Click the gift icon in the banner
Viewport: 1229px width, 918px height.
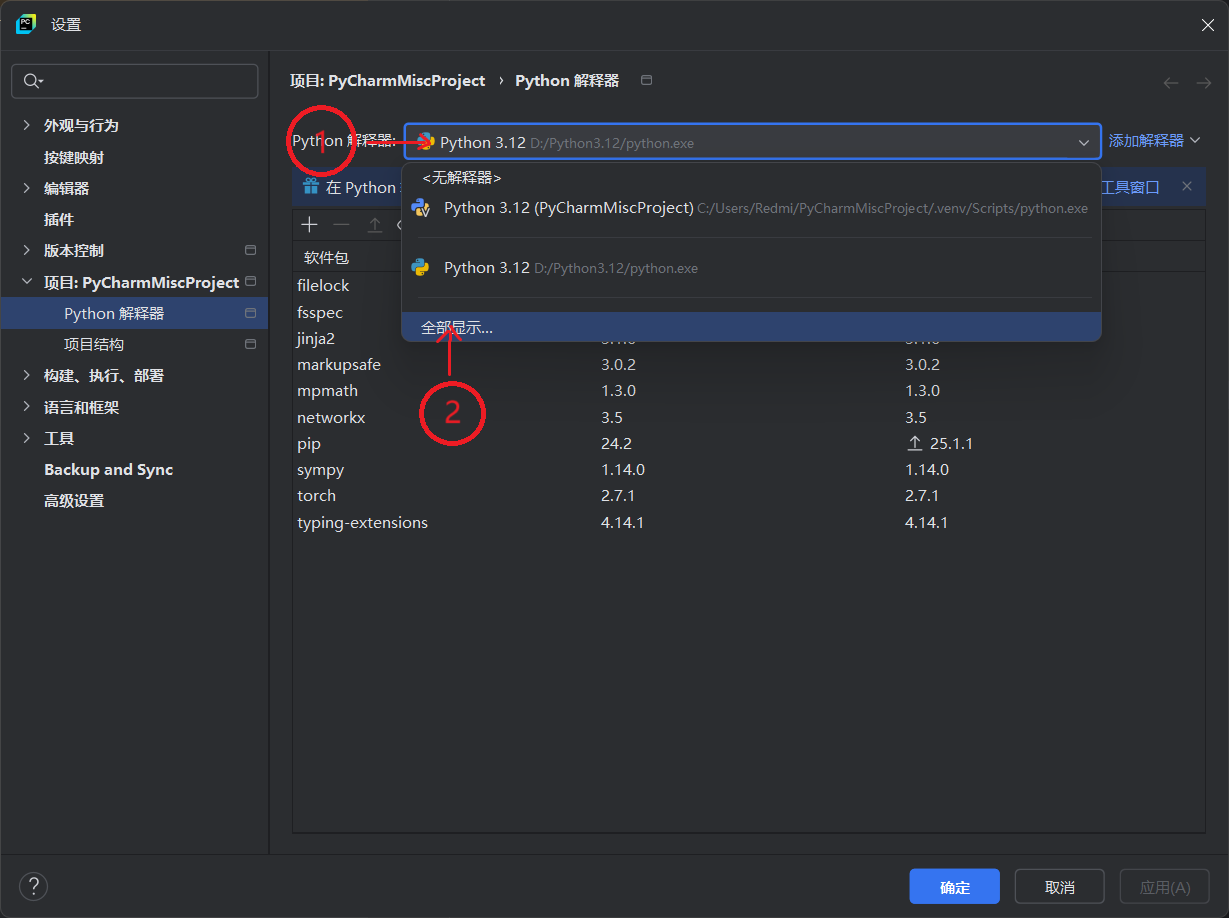point(310,187)
